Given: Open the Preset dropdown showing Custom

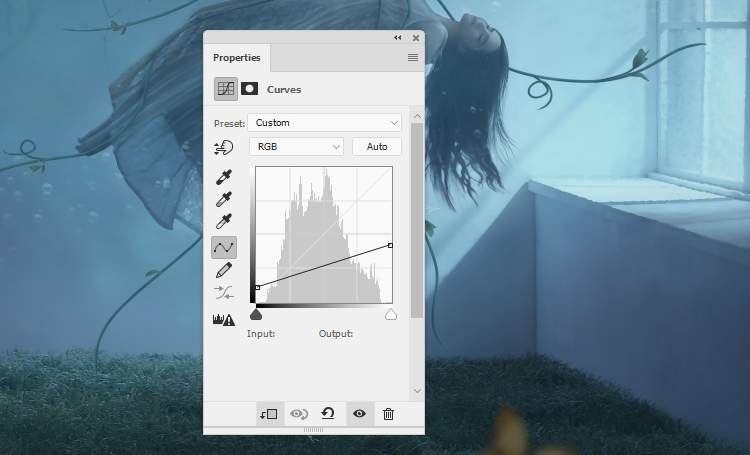Looking at the screenshot, I should click(324, 123).
